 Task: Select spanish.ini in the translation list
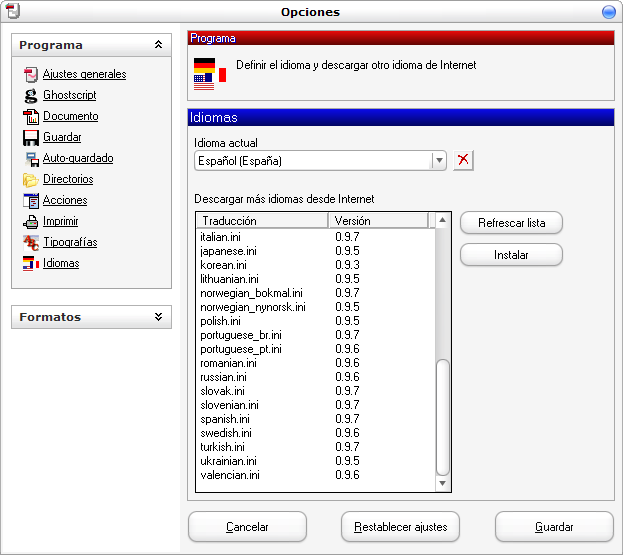pyautogui.click(x=225, y=419)
